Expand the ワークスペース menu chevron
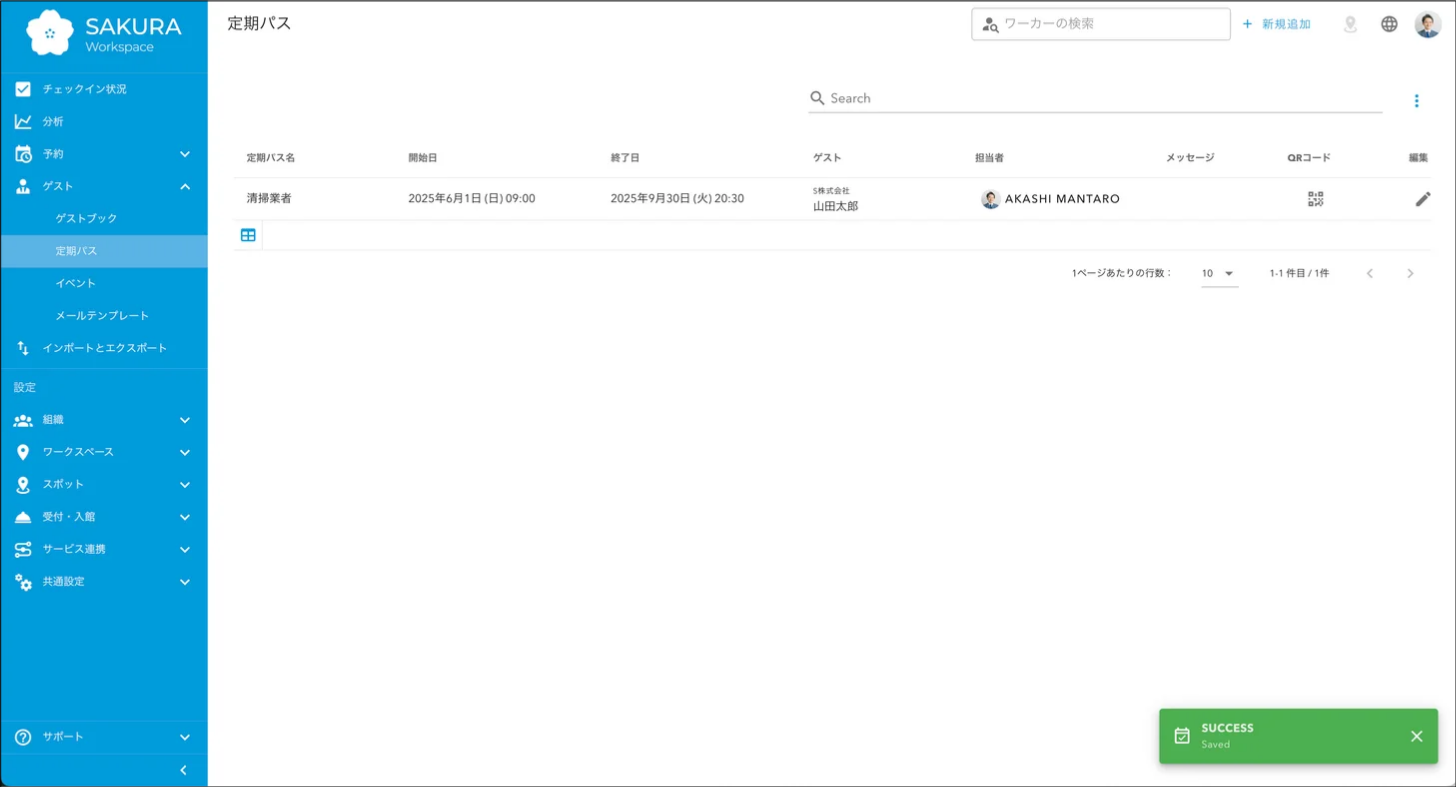Screen dimensions: 1456x787 pyautogui.click(x=184, y=452)
